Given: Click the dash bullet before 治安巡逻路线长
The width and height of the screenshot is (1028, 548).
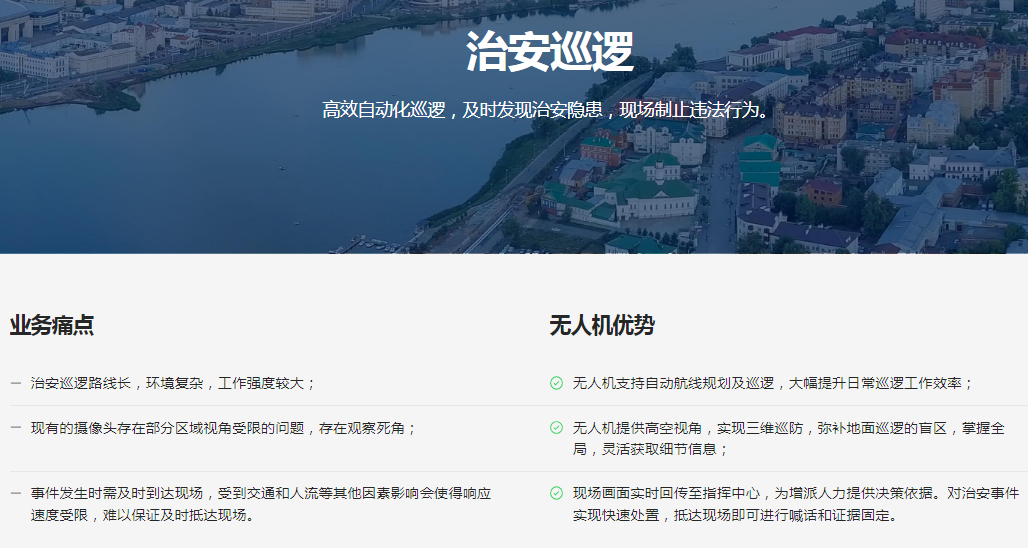Looking at the screenshot, I should tap(16, 383).
